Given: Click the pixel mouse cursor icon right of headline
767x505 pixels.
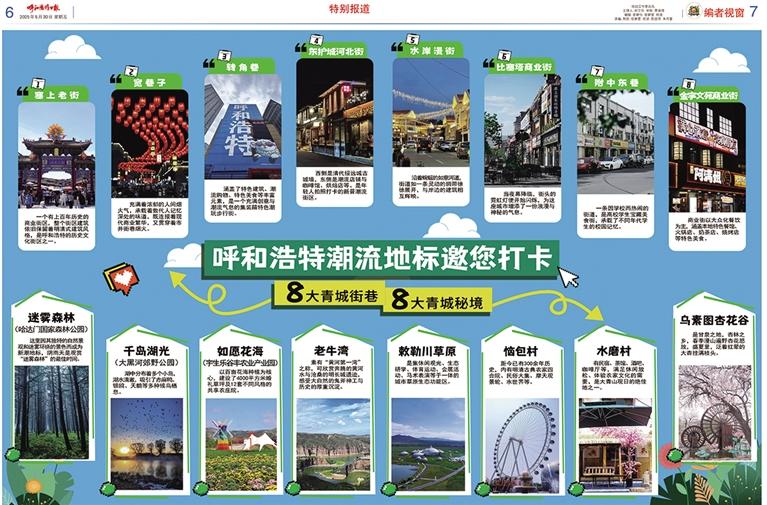Looking at the screenshot, I should (x=569, y=276).
